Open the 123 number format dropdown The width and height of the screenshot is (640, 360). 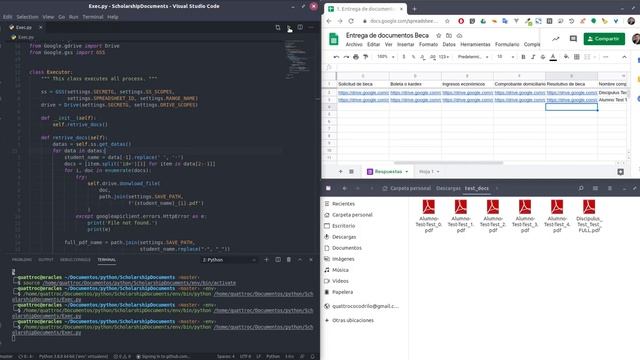[x=444, y=57]
